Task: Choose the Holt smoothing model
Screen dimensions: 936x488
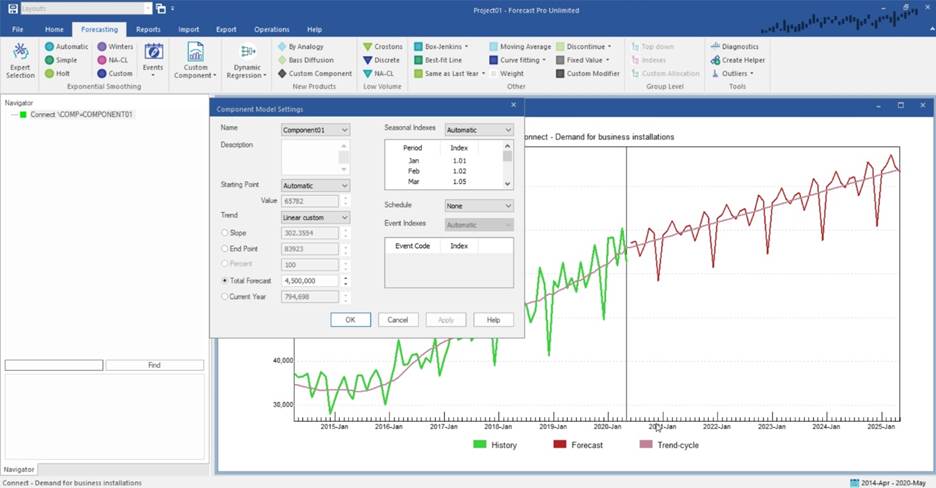Action: pyautogui.click(x=50, y=73)
